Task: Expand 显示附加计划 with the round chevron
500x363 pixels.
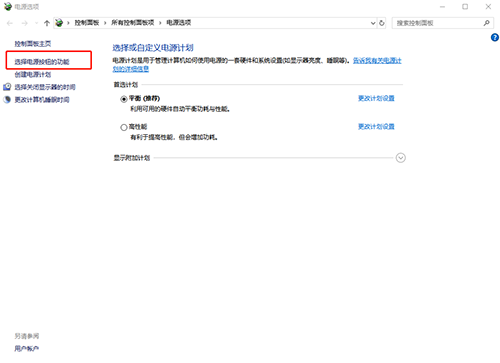Action: tap(401, 158)
